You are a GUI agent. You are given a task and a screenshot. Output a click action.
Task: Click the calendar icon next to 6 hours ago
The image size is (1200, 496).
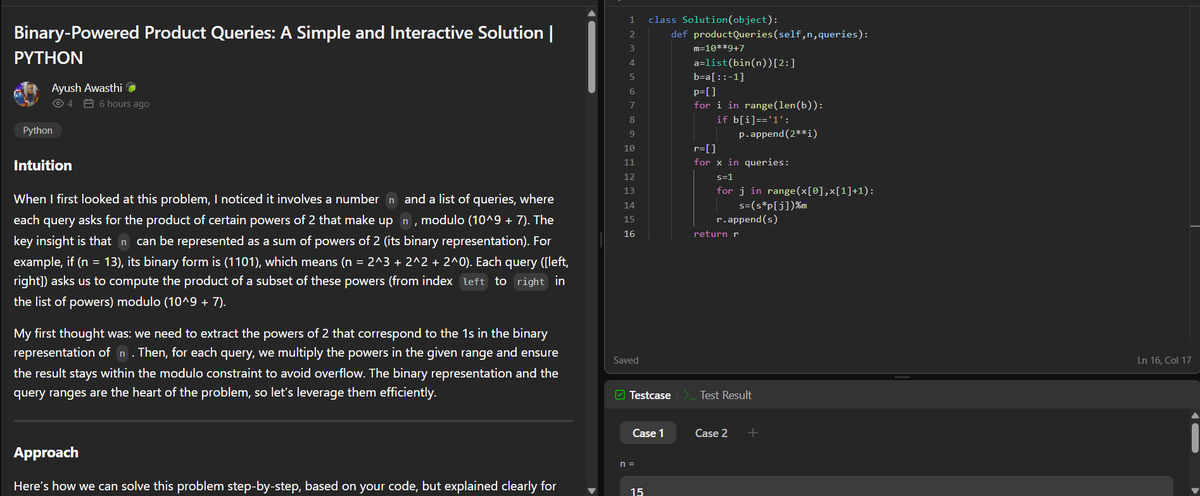tap(88, 104)
